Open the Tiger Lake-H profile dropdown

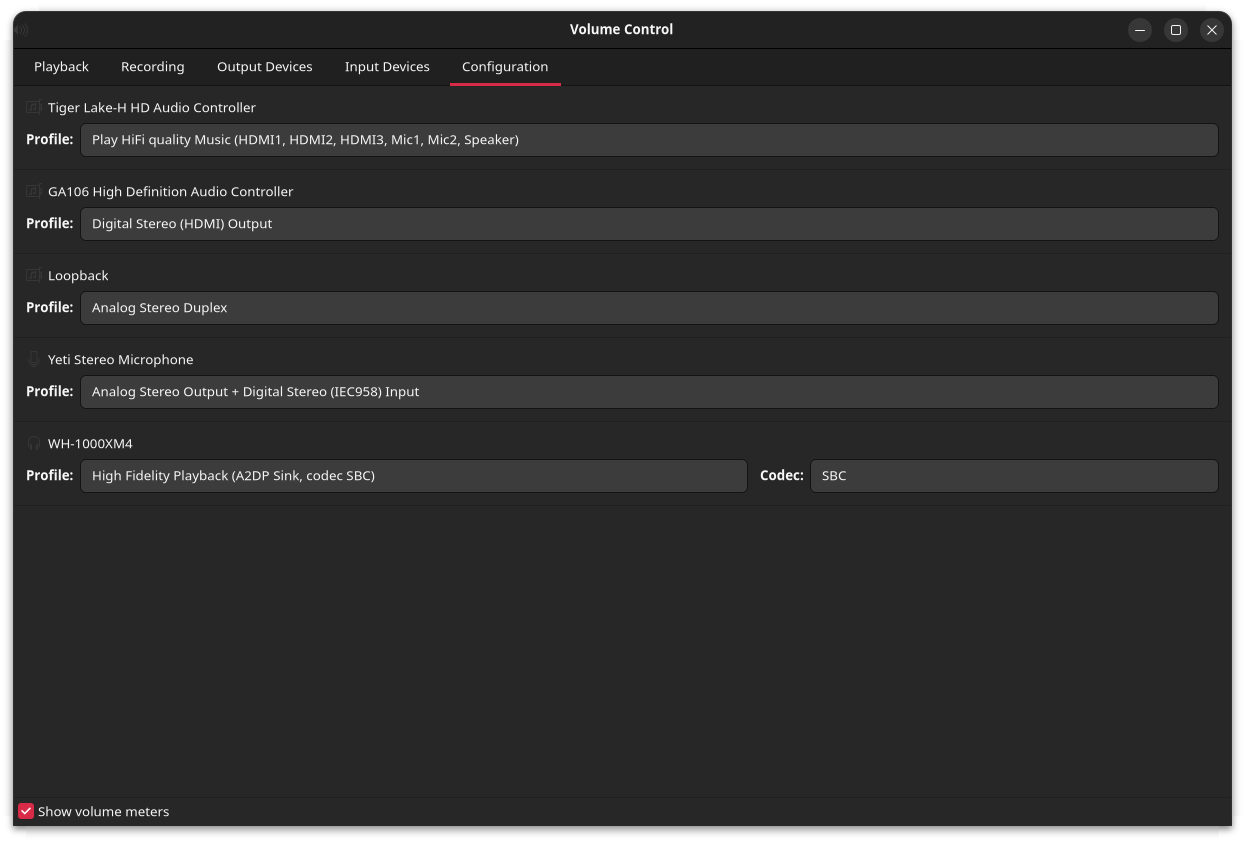click(649, 140)
